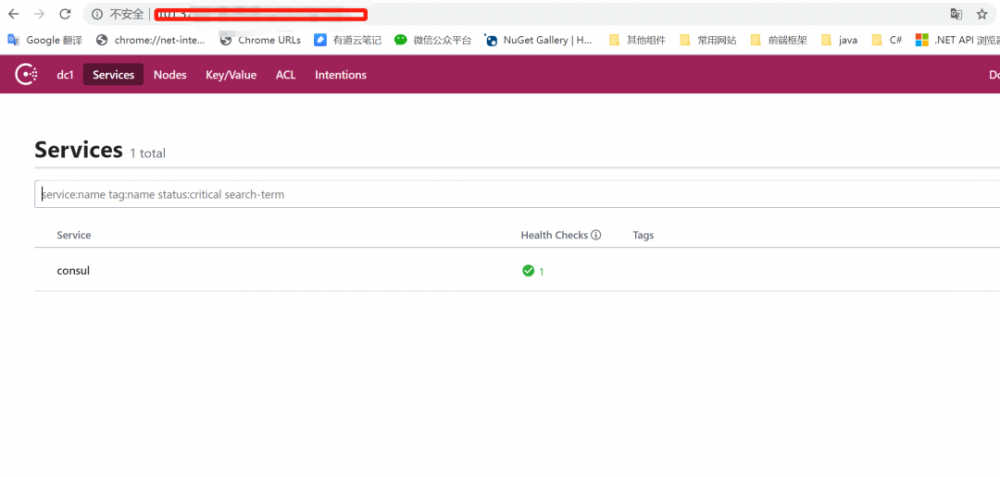Click the Consul logo icon
This screenshot has height=477, width=1000.
click(26, 75)
